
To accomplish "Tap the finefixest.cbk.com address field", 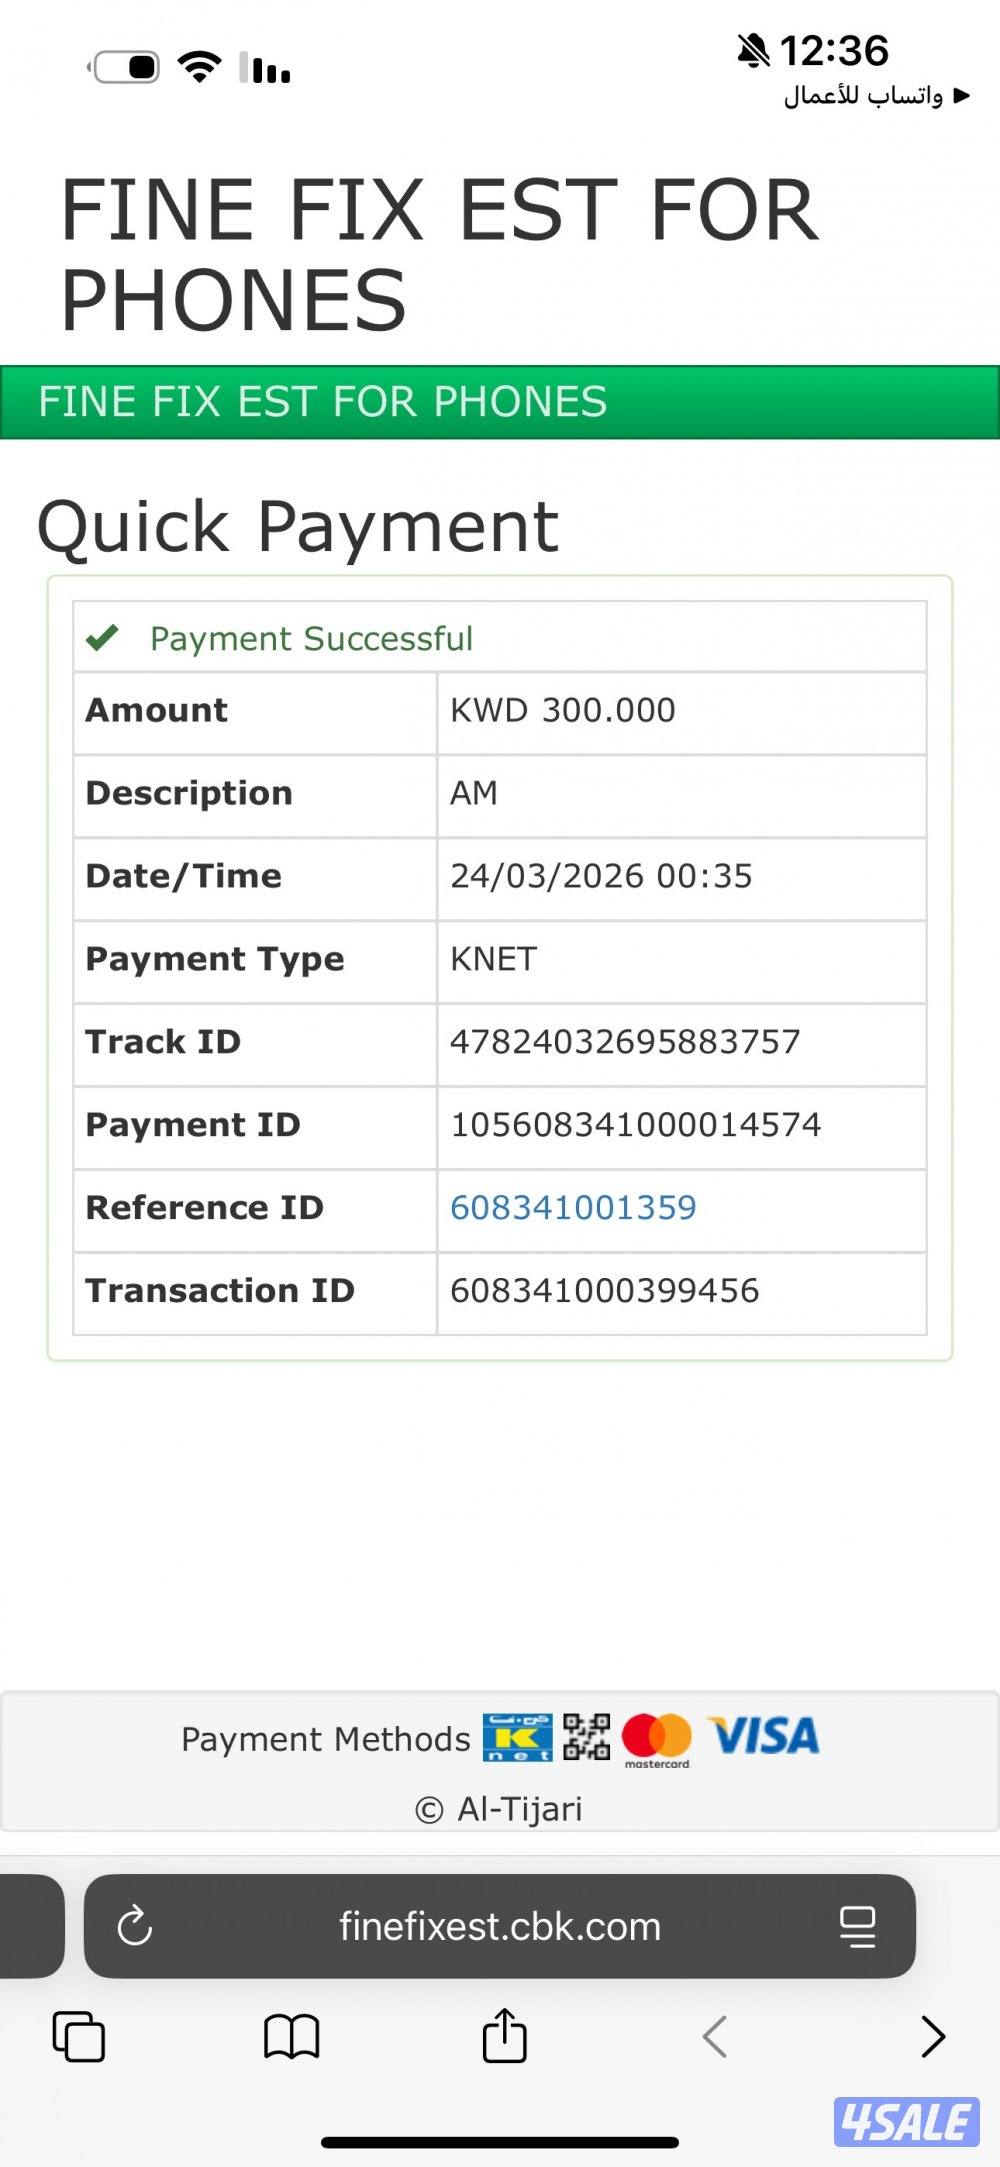I will pos(500,1926).
